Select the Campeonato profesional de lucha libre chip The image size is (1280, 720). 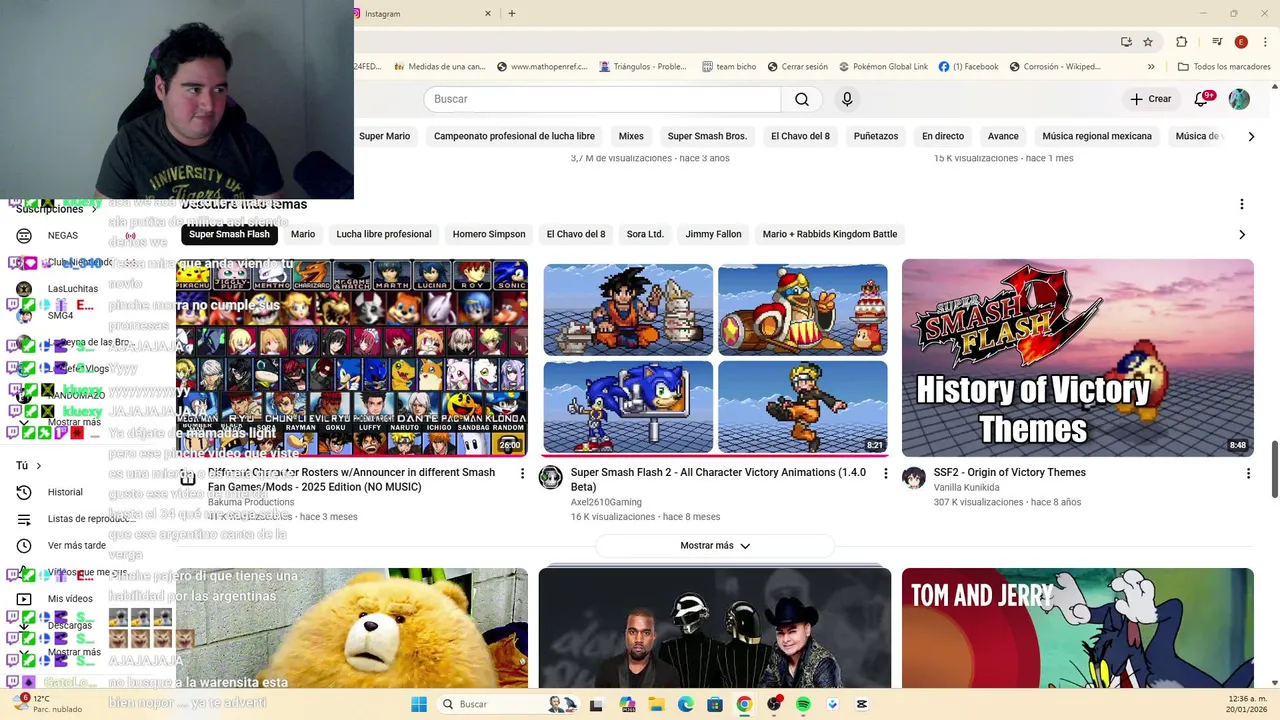coord(514,136)
